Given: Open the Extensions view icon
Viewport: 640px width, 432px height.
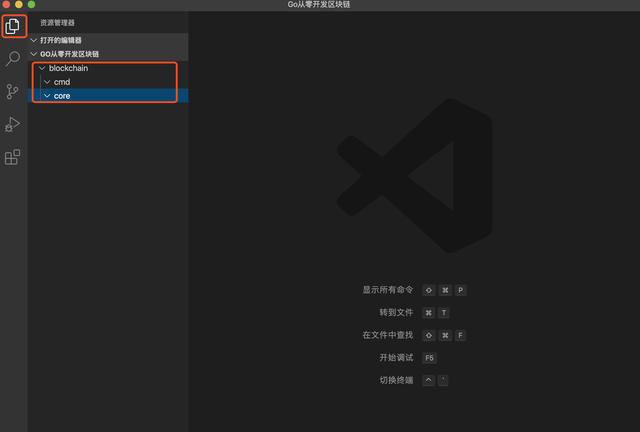Looking at the screenshot, I should click(x=13, y=157).
